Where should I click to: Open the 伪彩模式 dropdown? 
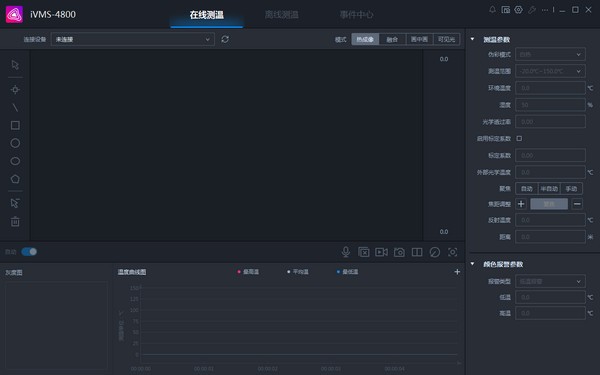[550, 54]
